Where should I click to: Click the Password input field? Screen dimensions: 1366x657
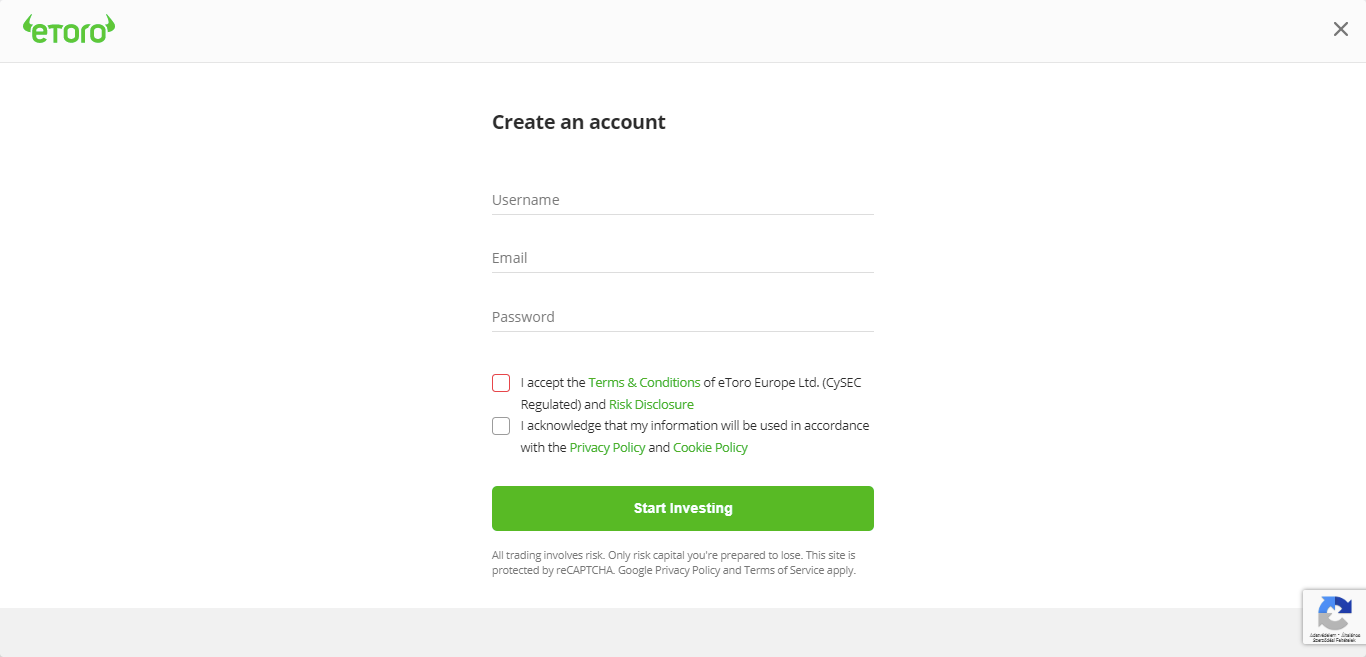point(682,317)
